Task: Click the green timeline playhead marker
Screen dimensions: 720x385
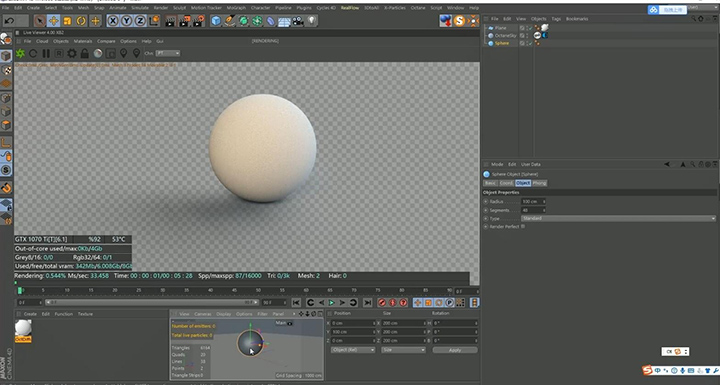Action: [20, 290]
